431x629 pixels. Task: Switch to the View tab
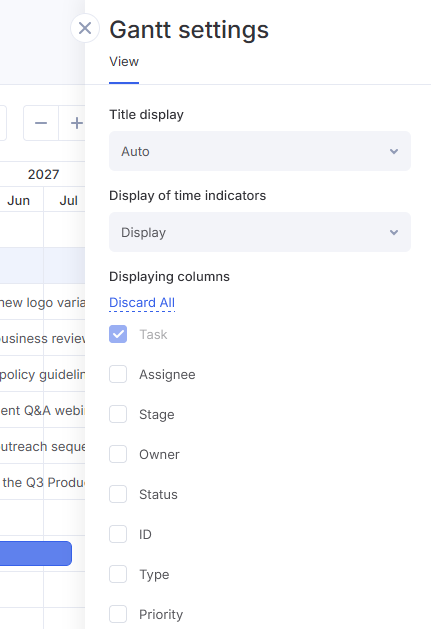click(124, 62)
